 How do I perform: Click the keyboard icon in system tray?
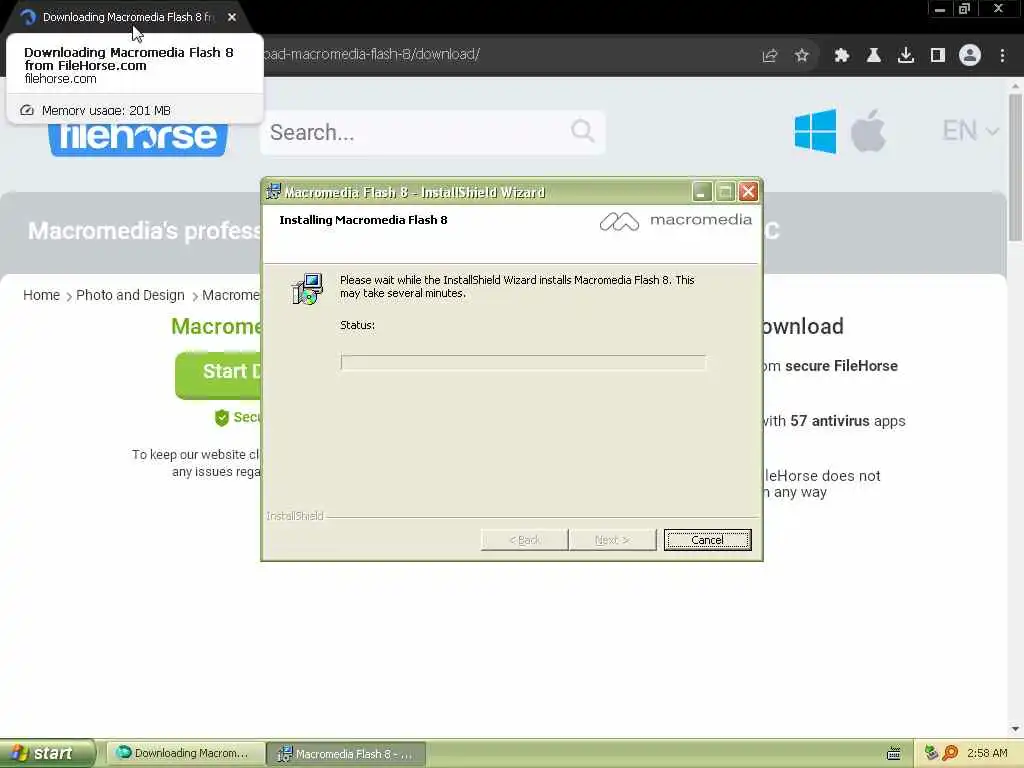(x=893, y=754)
